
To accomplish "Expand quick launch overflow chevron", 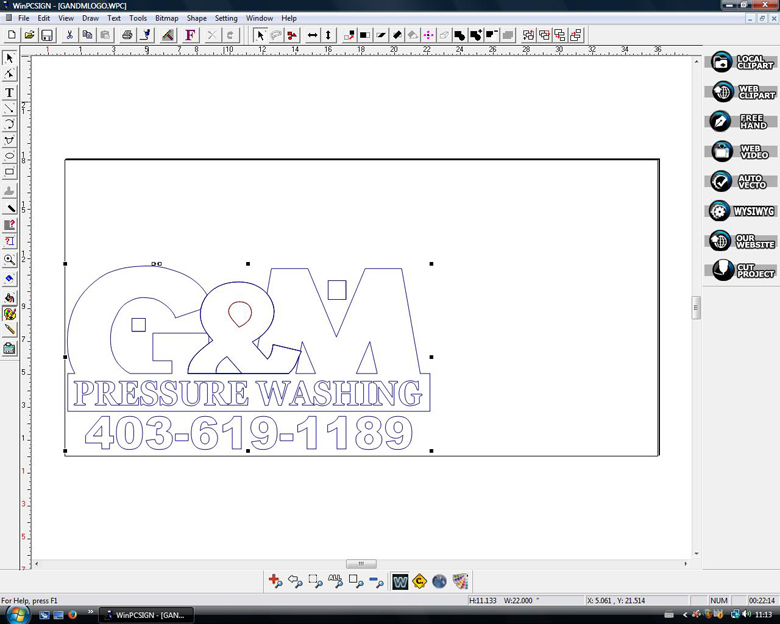I will pos(91,612).
